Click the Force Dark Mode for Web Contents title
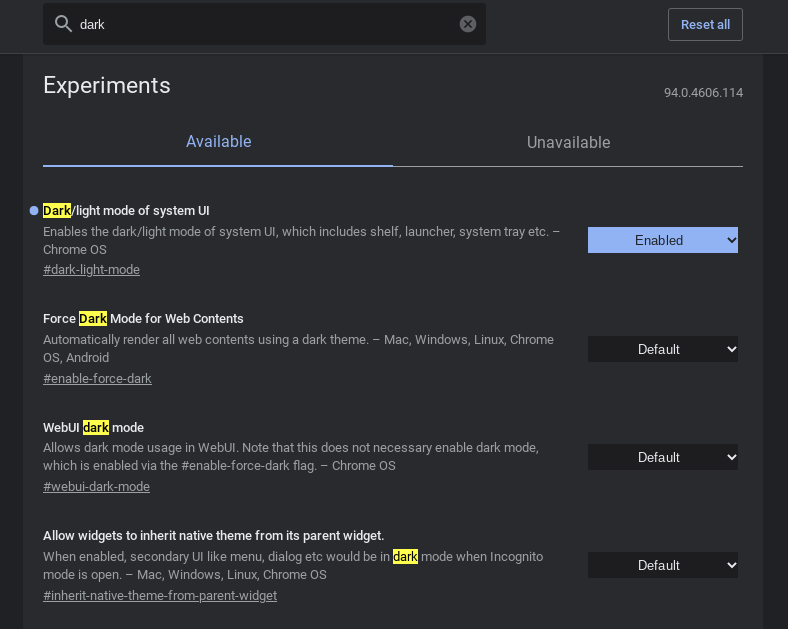The image size is (788, 629). pyautogui.click(x=143, y=319)
